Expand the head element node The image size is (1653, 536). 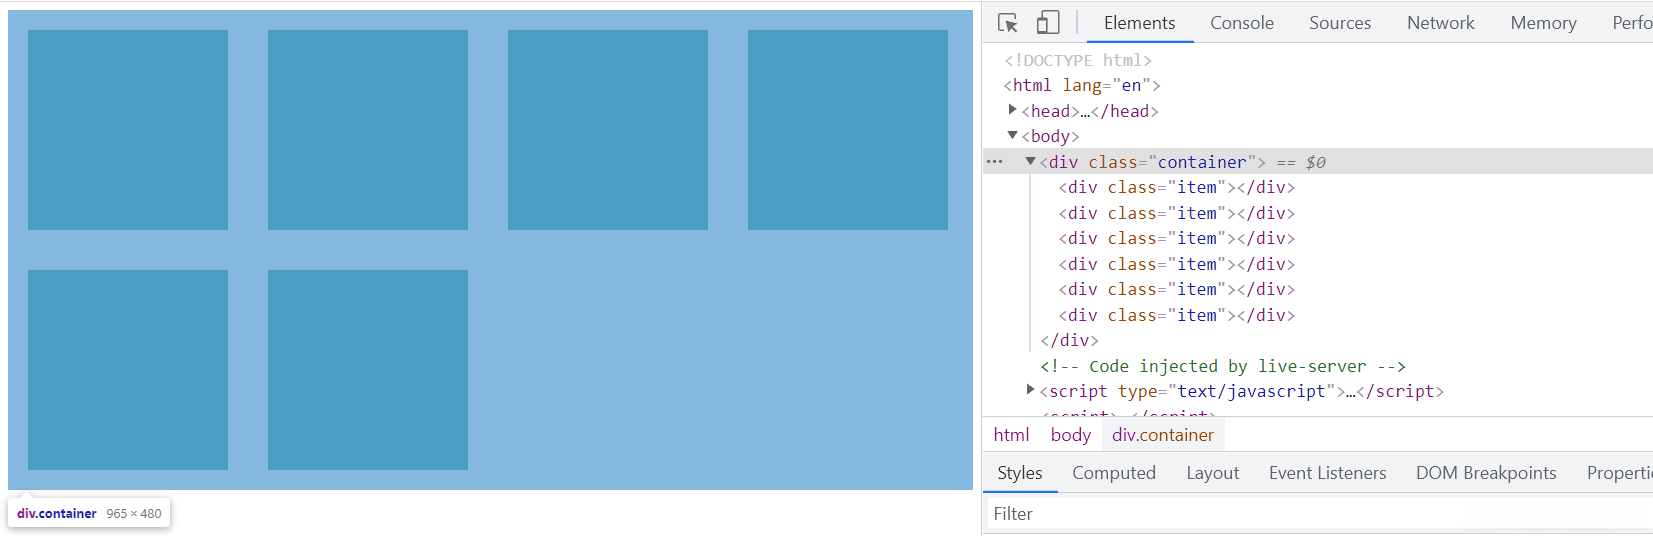click(x=1012, y=110)
